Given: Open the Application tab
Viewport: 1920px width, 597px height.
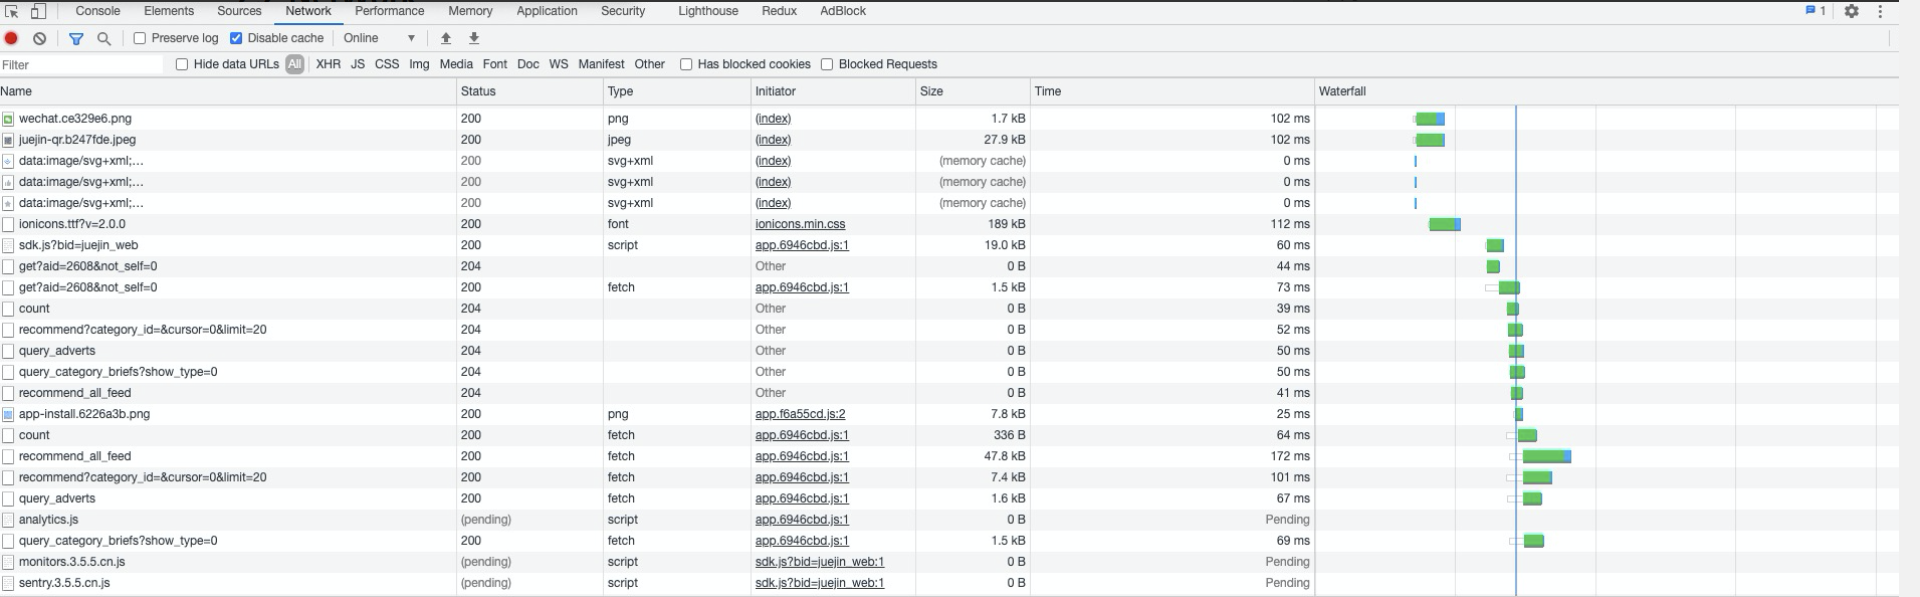Looking at the screenshot, I should click(547, 11).
